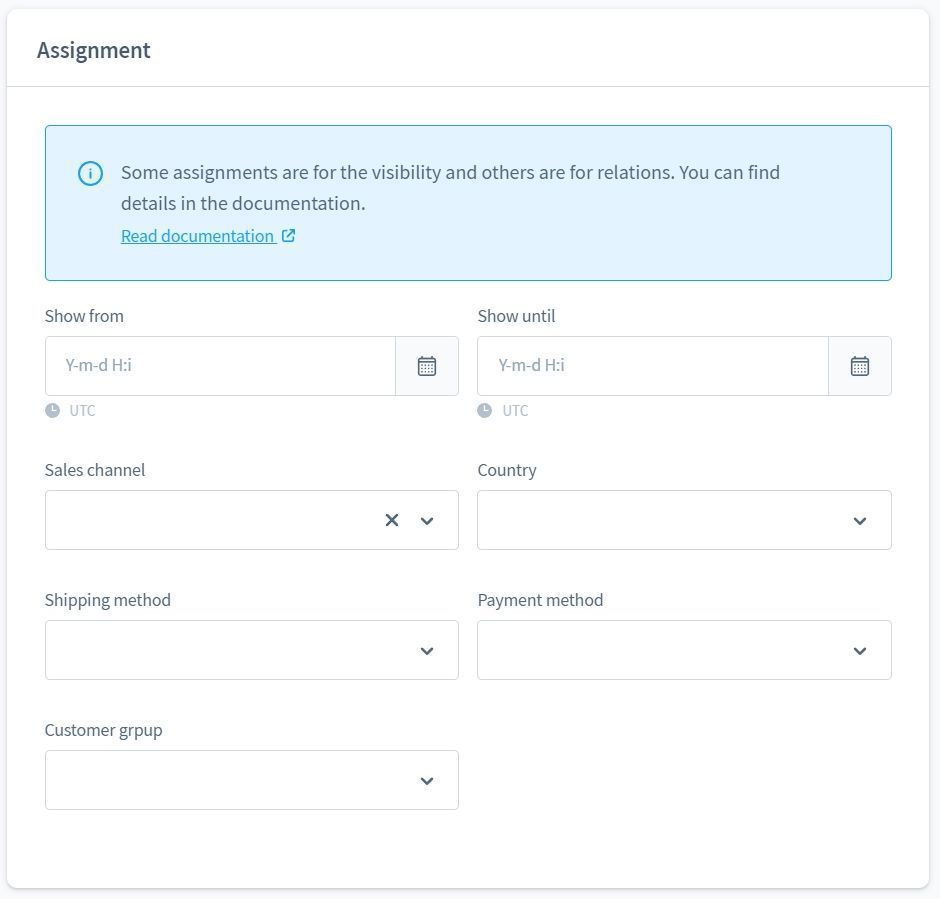This screenshot has height=899, width=940.
Task: Open the Read documentation link
Action: click(x=198, y=236)
